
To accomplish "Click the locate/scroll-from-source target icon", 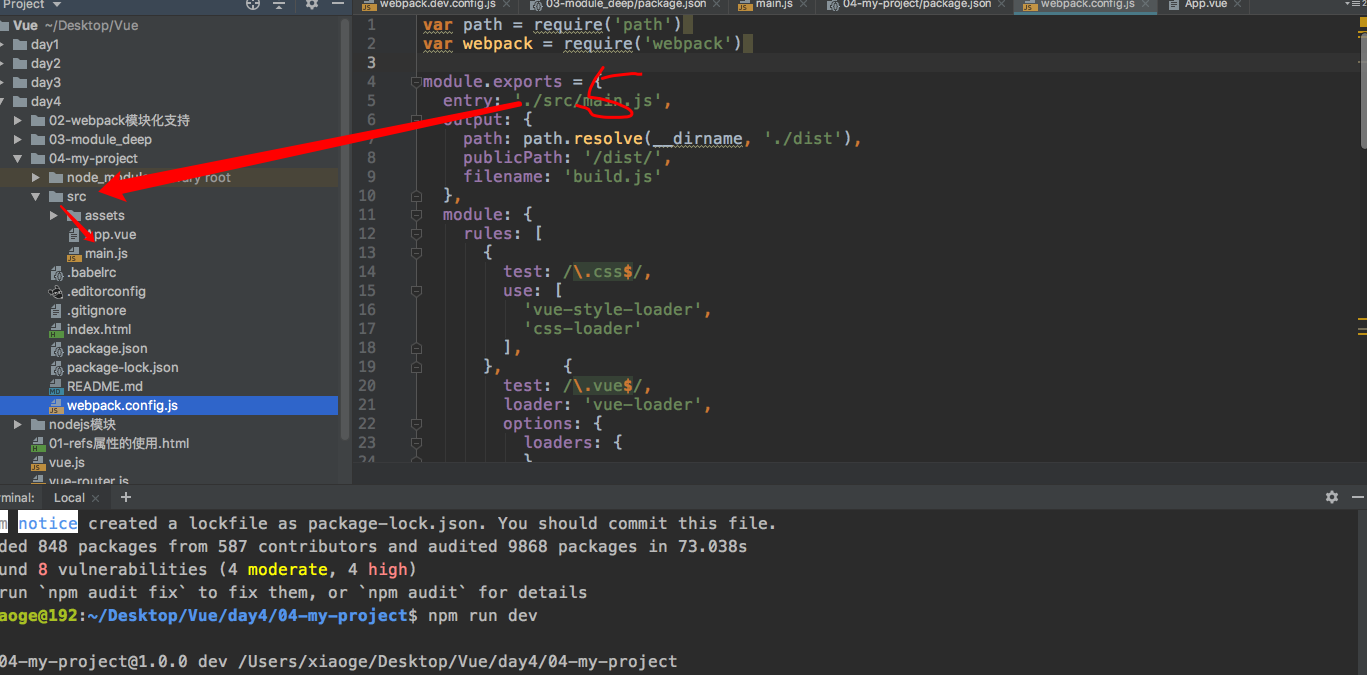I will (x=253, y=4).
